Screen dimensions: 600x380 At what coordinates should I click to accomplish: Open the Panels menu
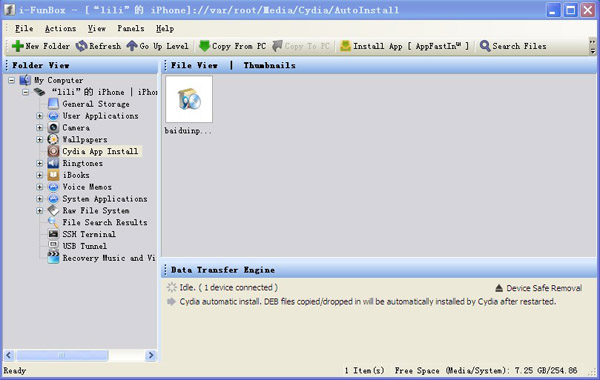pyautogui.click(x=130, y=28)
